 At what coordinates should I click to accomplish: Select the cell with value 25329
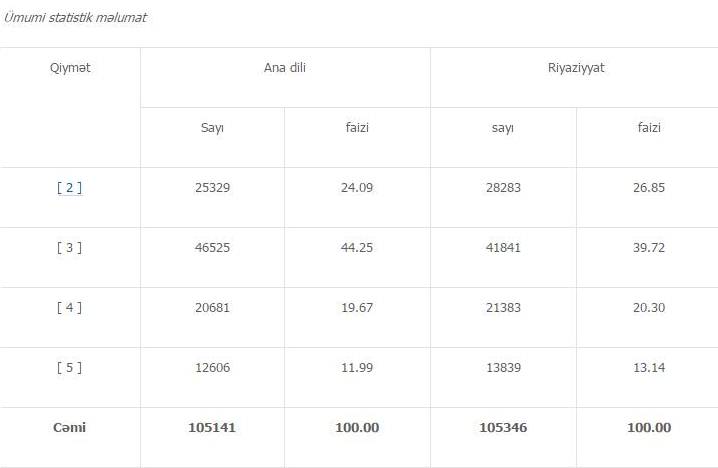[x=212, y=188]
